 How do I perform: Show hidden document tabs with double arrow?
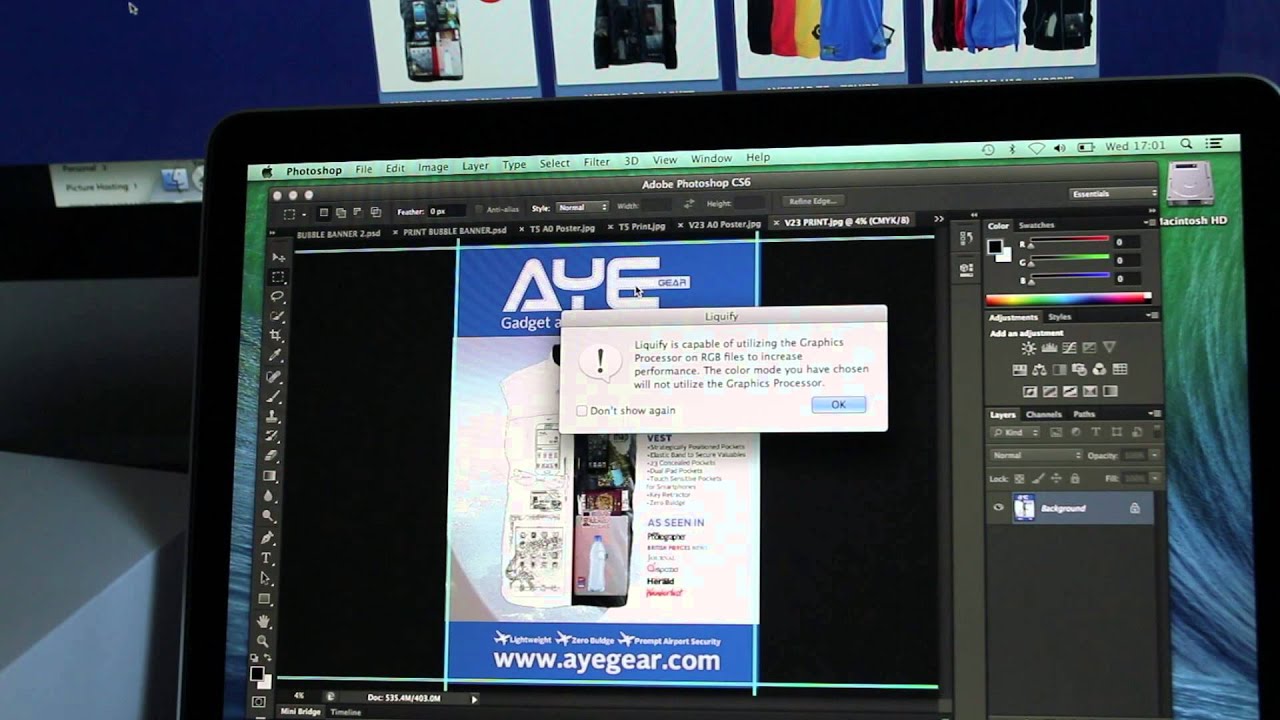[x=939, y=219]
